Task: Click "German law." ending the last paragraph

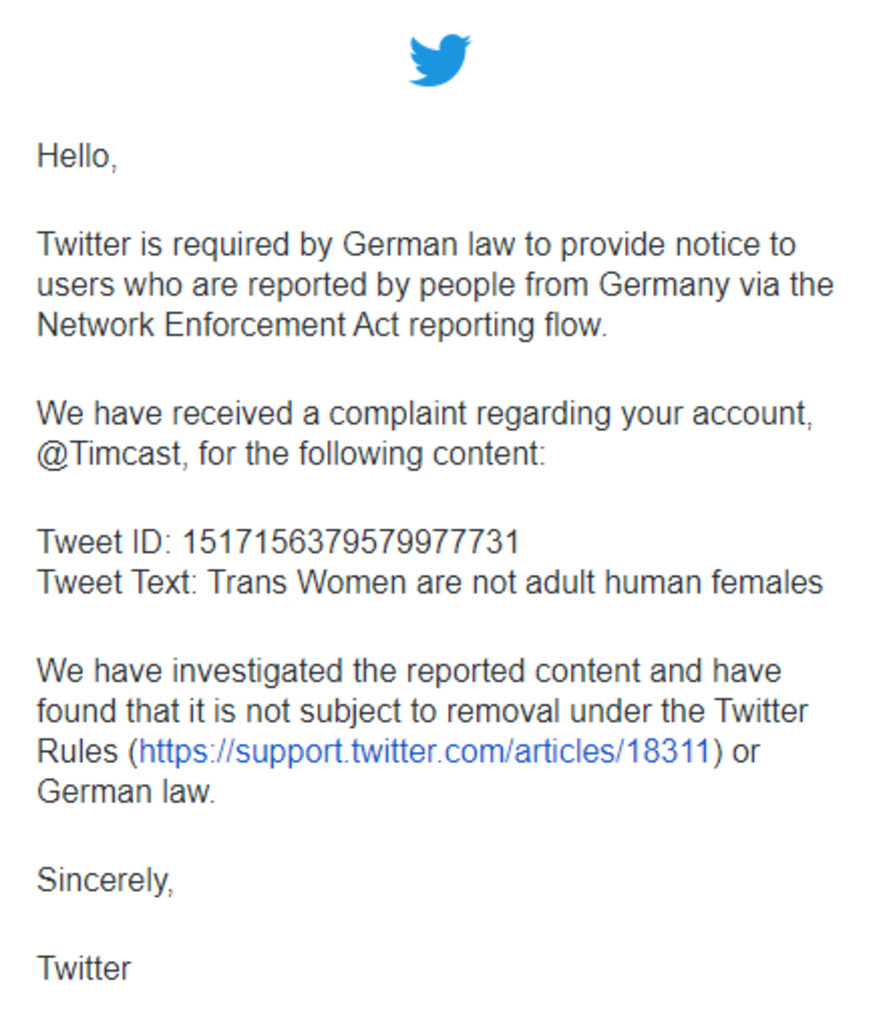Action: coord(126,792)
